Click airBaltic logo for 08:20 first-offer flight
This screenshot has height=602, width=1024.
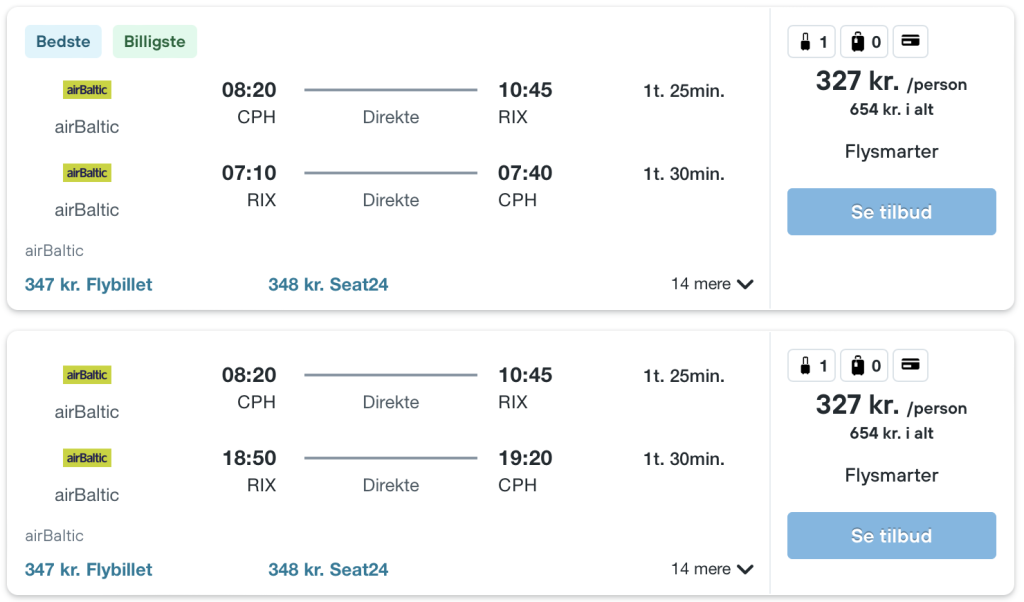(87, 90)
